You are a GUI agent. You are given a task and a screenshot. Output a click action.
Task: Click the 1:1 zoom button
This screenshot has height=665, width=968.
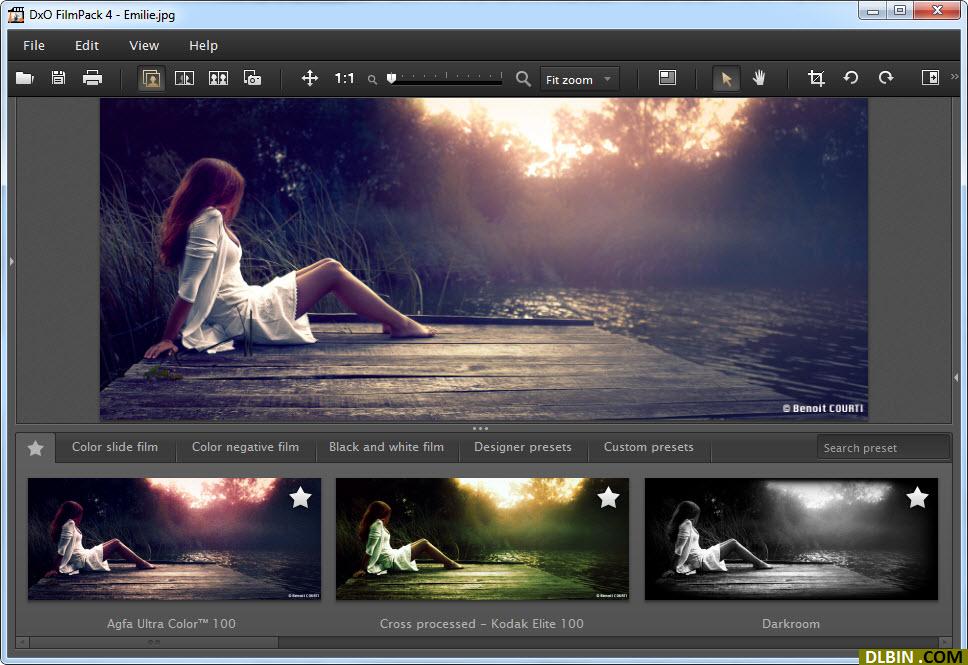click(344, 78)
